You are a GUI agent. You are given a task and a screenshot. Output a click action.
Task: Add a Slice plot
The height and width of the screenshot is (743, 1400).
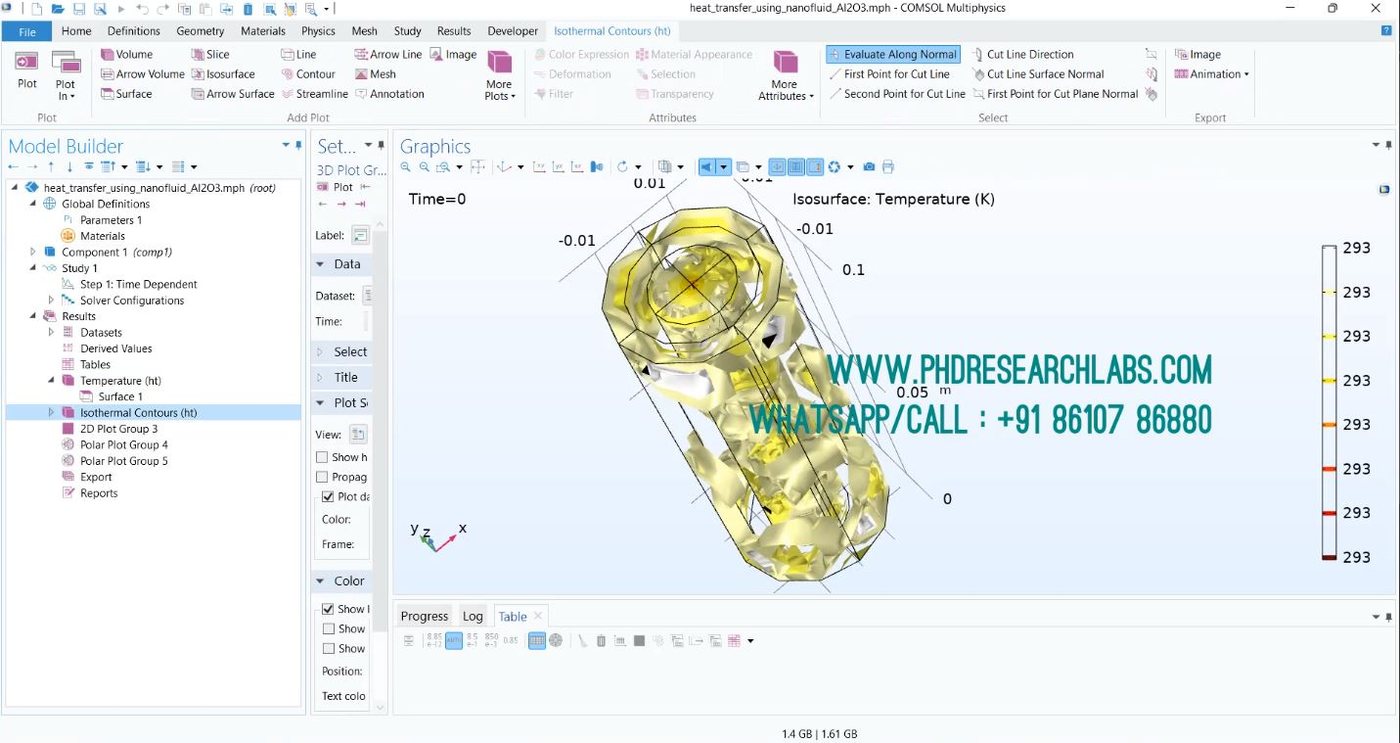point(210,54)
